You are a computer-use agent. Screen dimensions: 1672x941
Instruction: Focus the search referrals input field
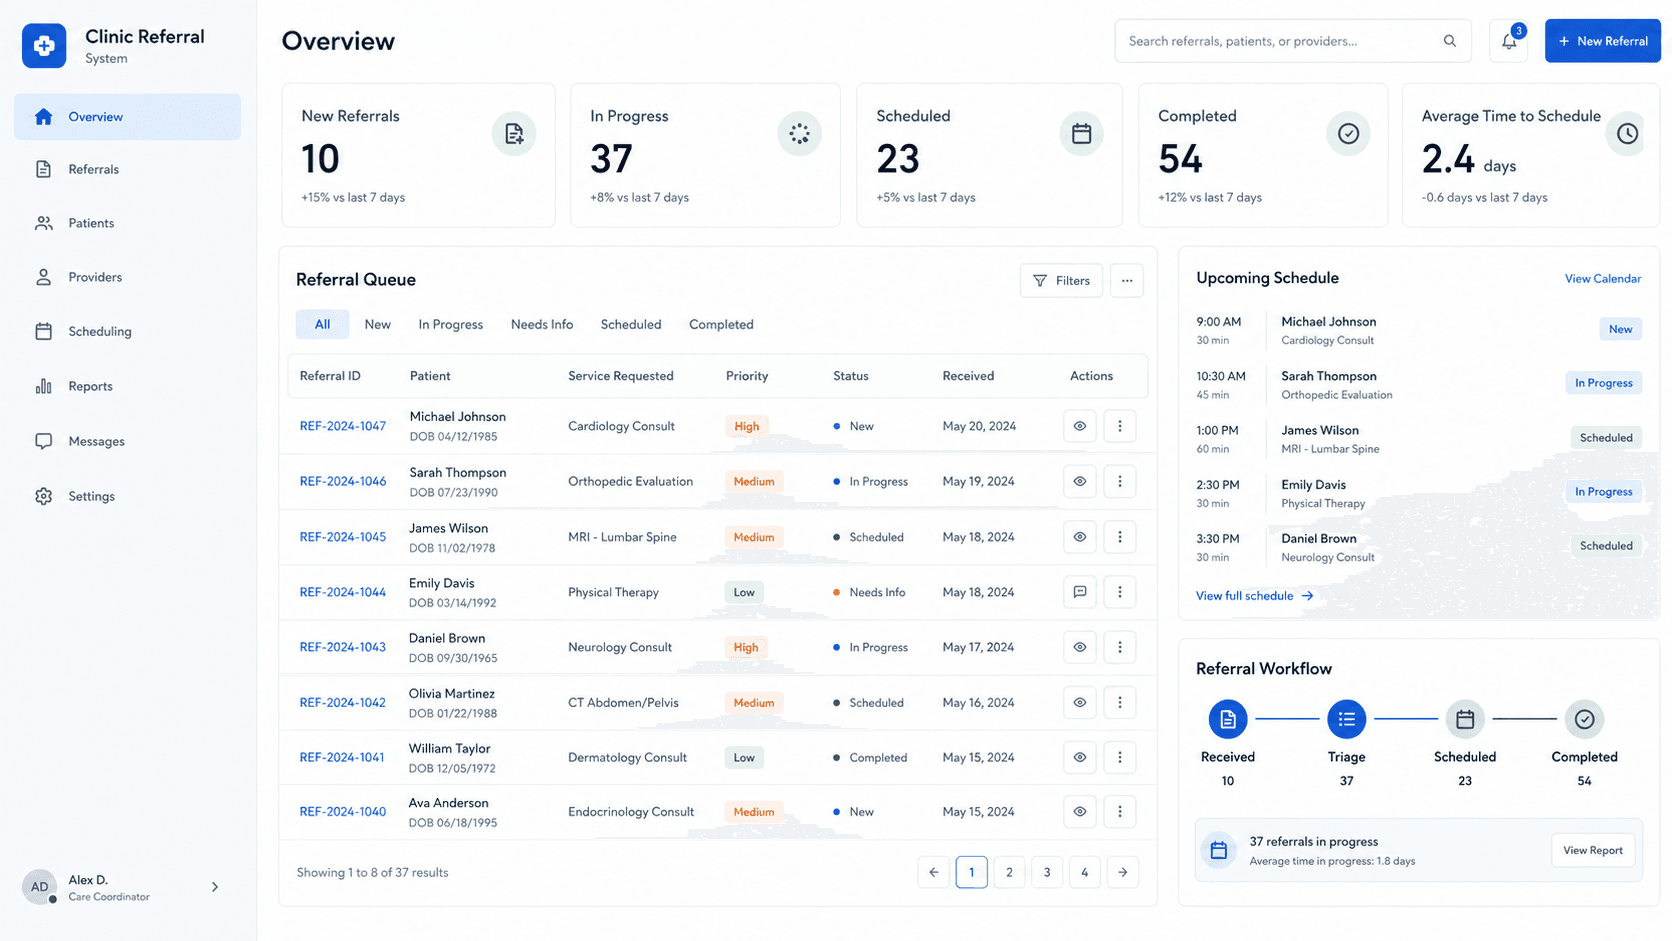tap(1292, 41)
